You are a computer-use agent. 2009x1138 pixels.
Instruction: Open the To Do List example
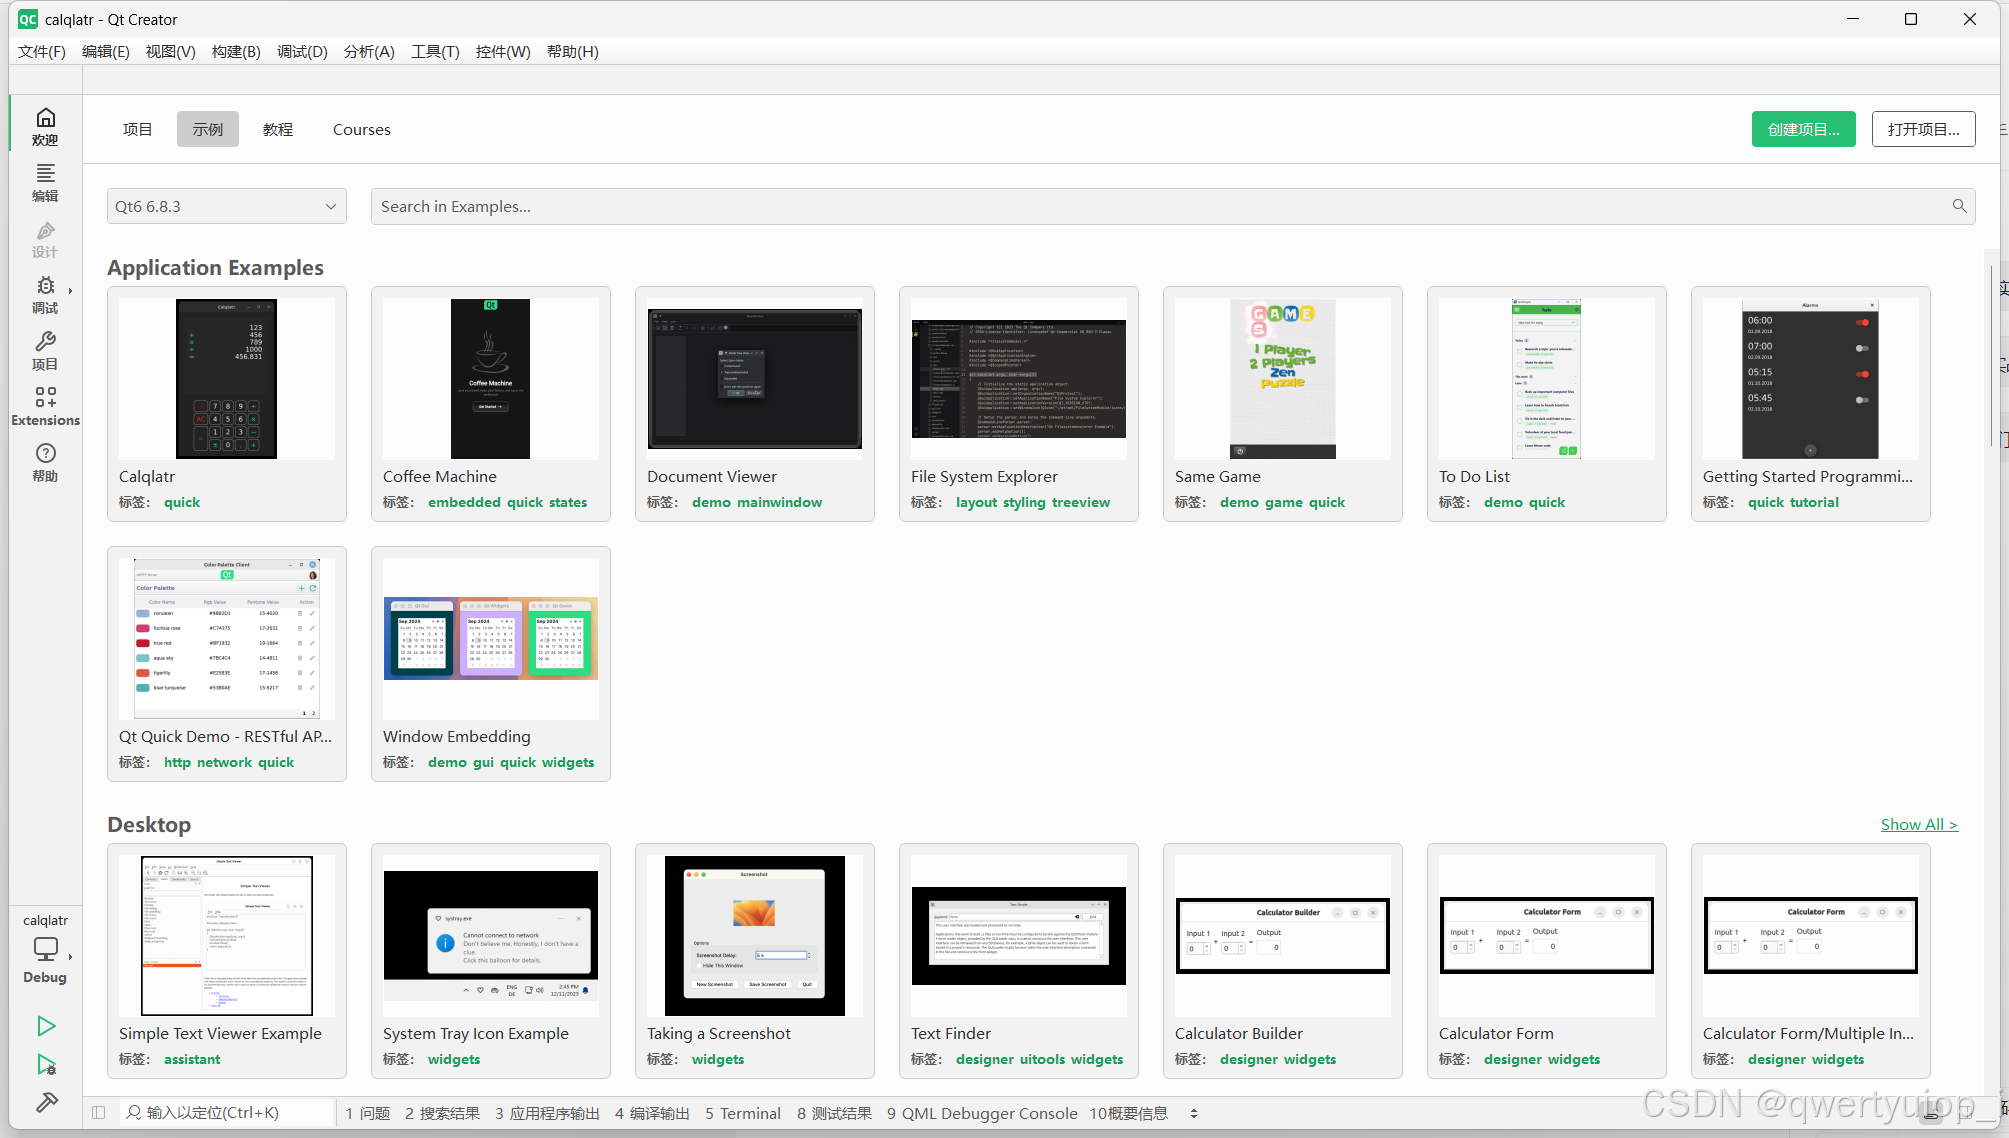click(x=1547, y=404)
